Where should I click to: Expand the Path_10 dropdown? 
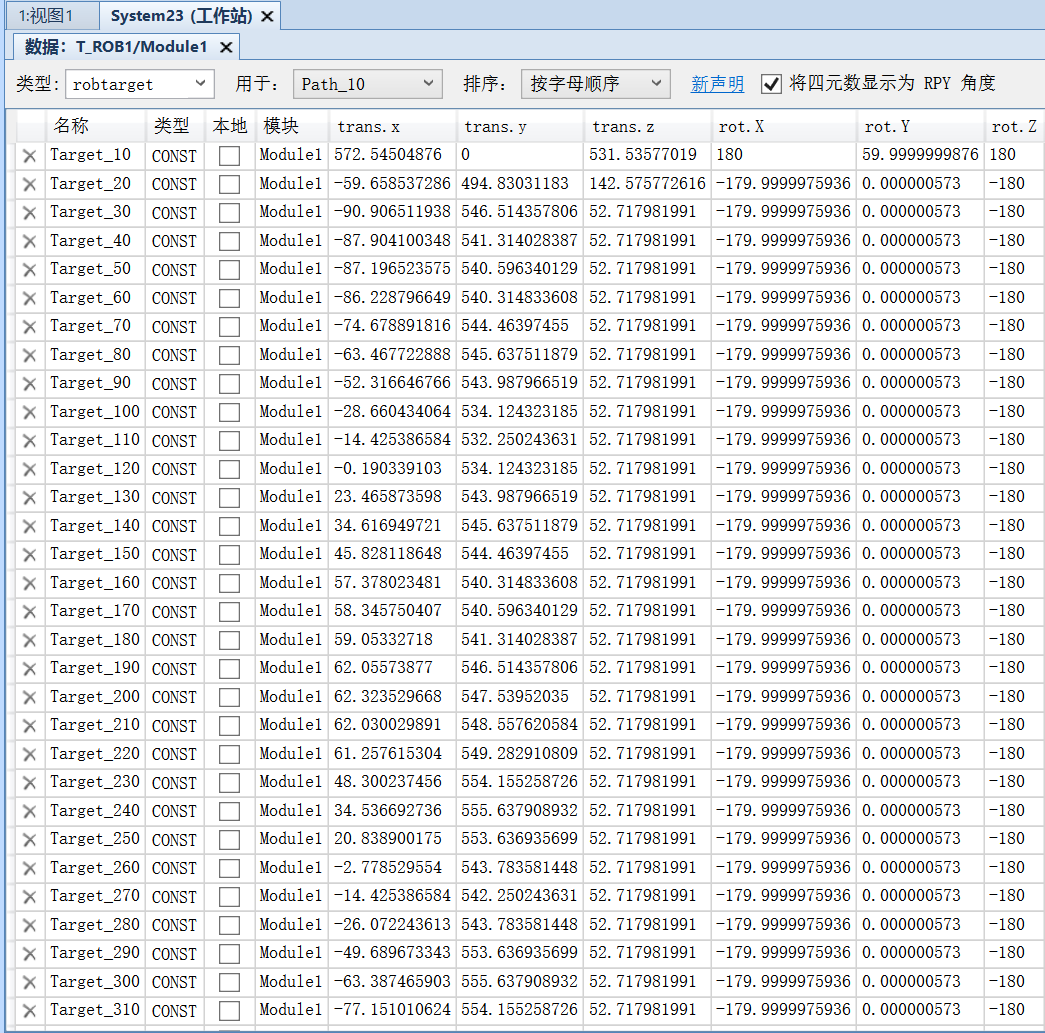pyautogui.click(x=368, y=84)
